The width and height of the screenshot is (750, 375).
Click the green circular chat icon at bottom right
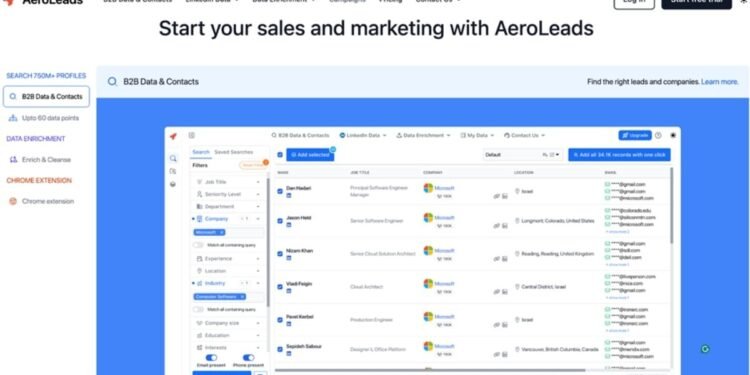(705, 349)
